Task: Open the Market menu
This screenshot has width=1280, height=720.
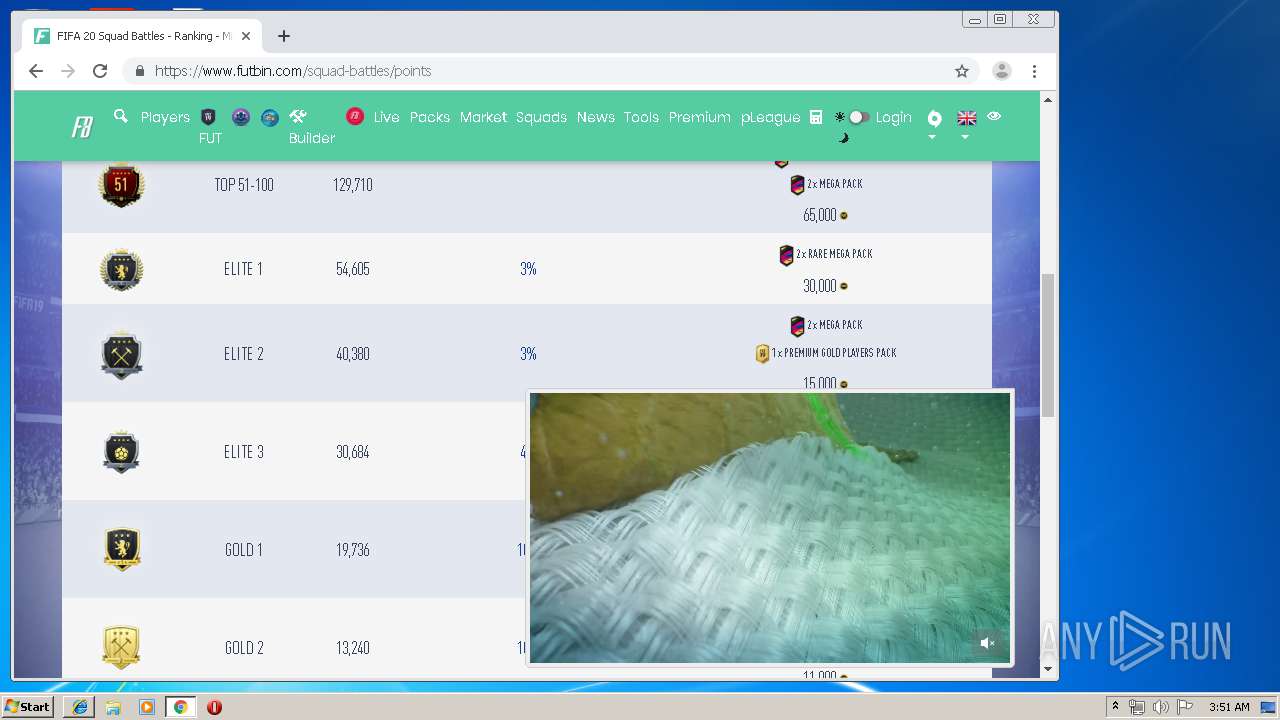Action: 483,117
